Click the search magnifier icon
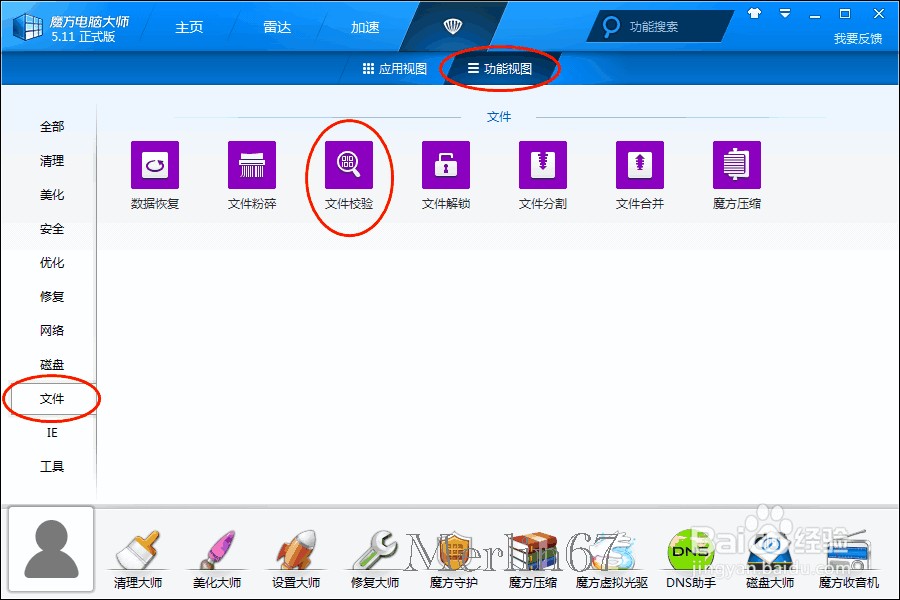This screenshot has width=900, height=600. [x=611, y=26]
